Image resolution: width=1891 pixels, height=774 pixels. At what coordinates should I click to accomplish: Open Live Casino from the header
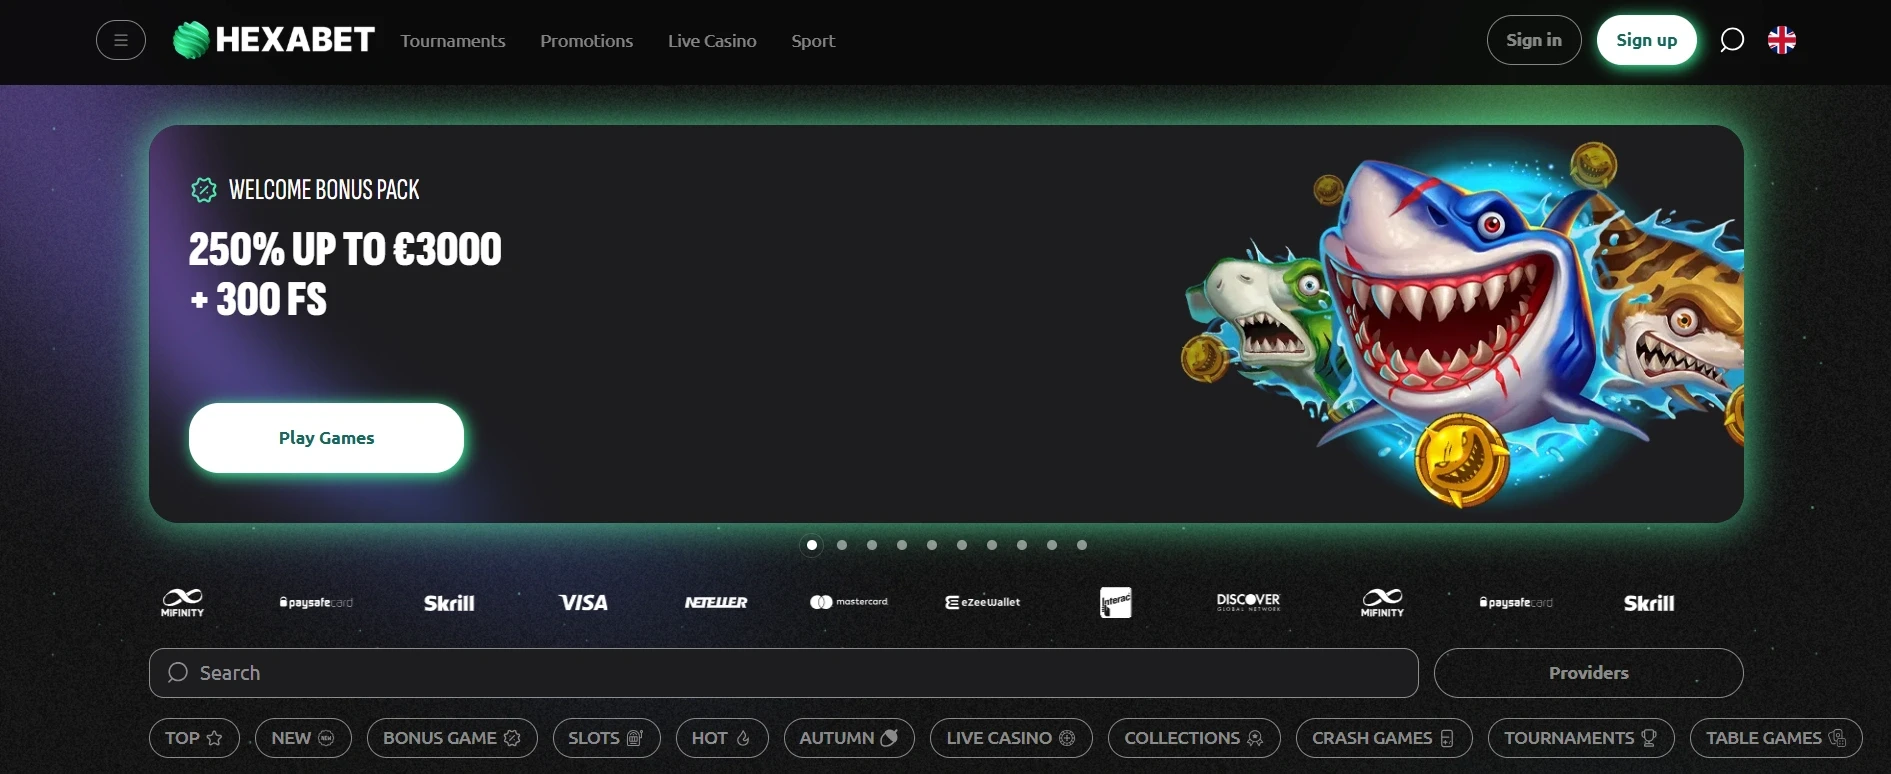click(x=712, y=41)
